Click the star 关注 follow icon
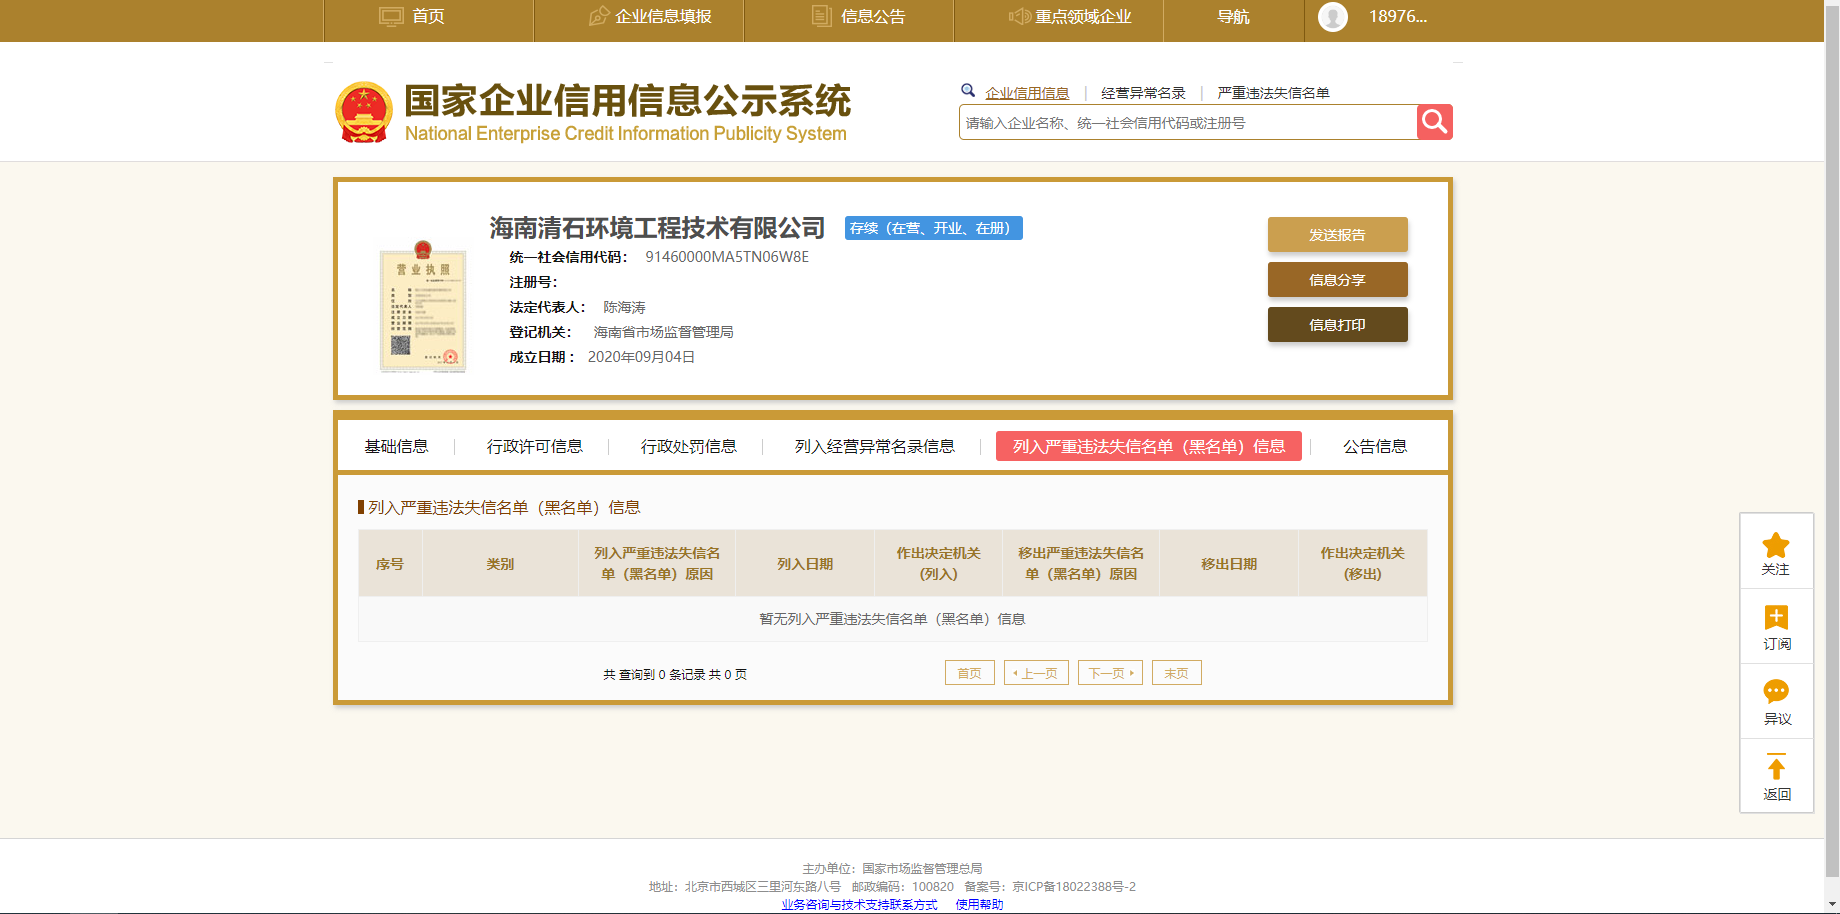Image resolution: width=1840 pixels, height=914 pixels. [x=1776, y=545]
